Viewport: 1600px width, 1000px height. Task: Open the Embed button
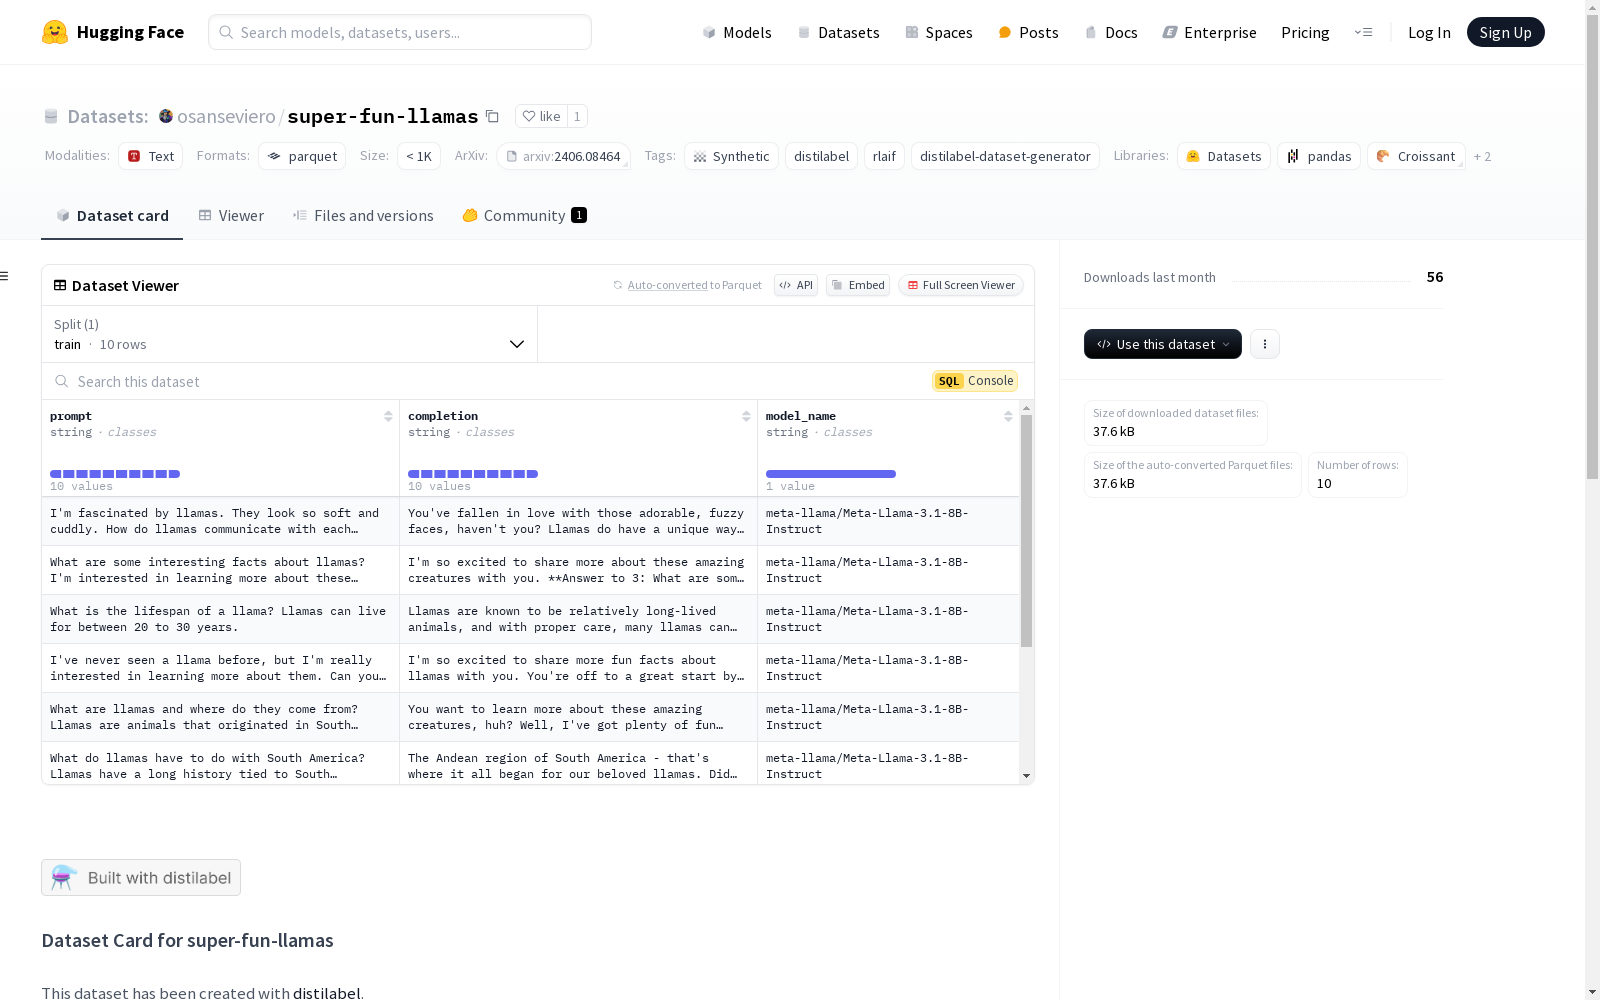point(858,285)
